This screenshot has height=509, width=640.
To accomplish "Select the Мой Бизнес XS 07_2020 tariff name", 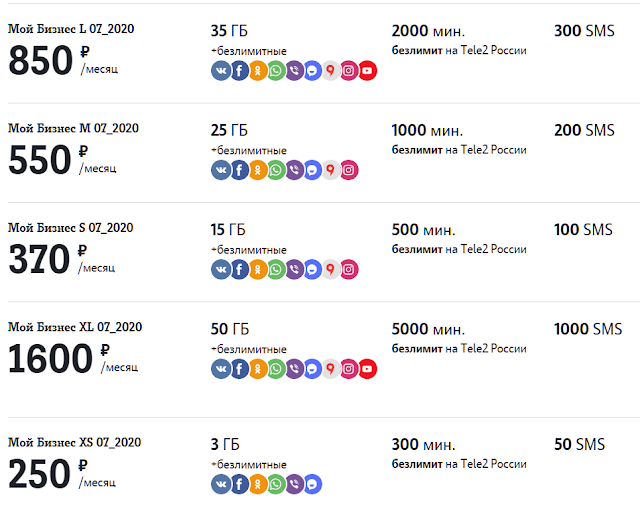I will pyautogui.click(x=75, y=442).
